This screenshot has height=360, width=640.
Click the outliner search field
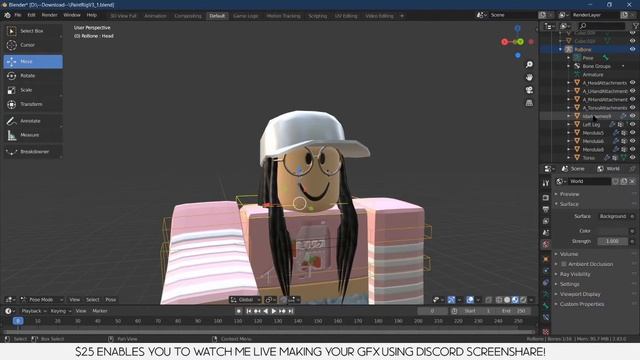pyautogui.click(x=601, y=26)
